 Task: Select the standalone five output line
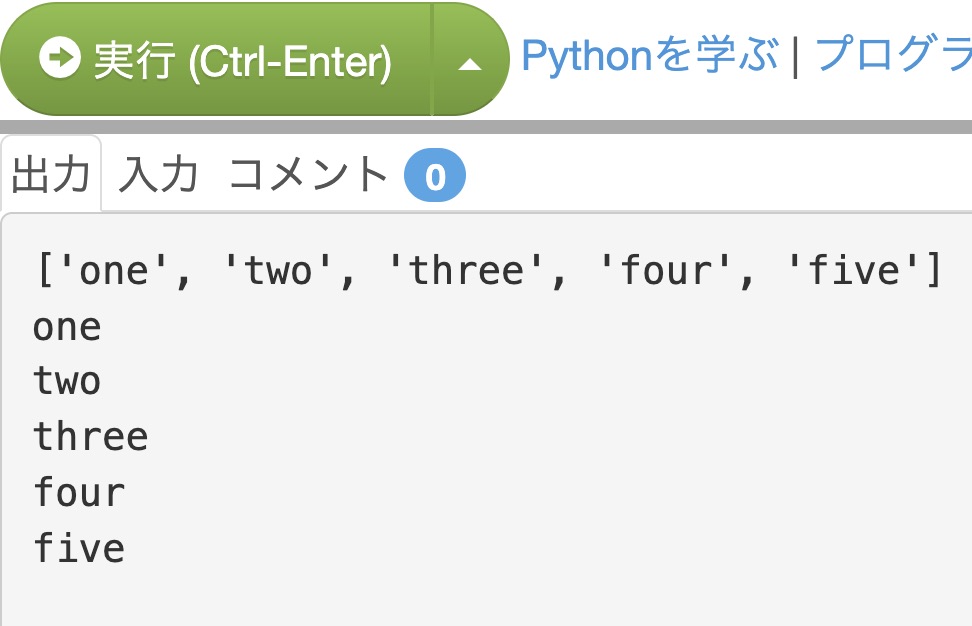point(79,547)
